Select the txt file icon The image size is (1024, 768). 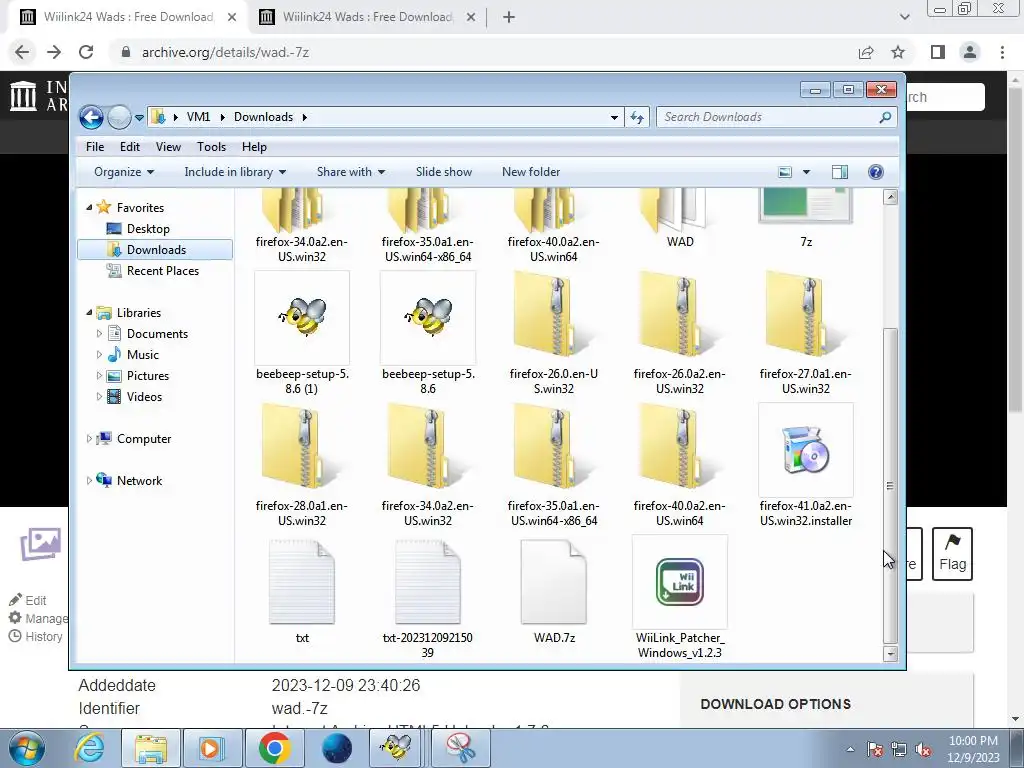(302, 582)
